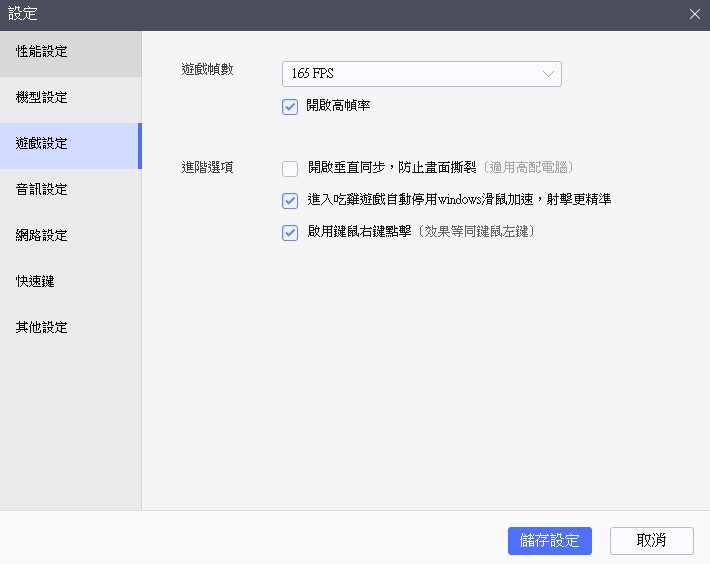
Task: Open the 165 FPS frame rate dropdown
Action: coord(410,74)
